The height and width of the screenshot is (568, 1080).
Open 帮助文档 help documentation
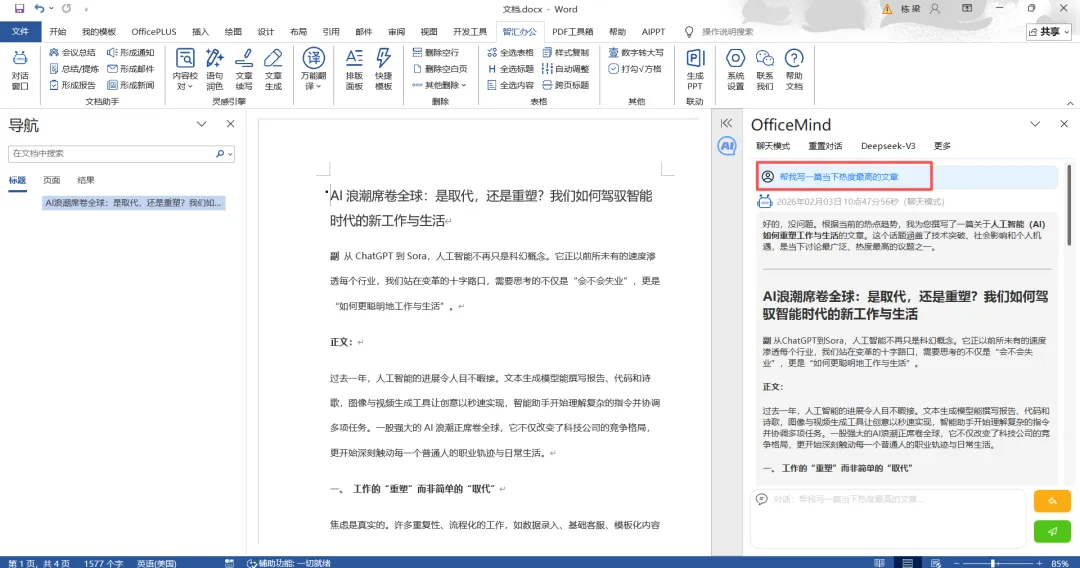coord(794,70)
